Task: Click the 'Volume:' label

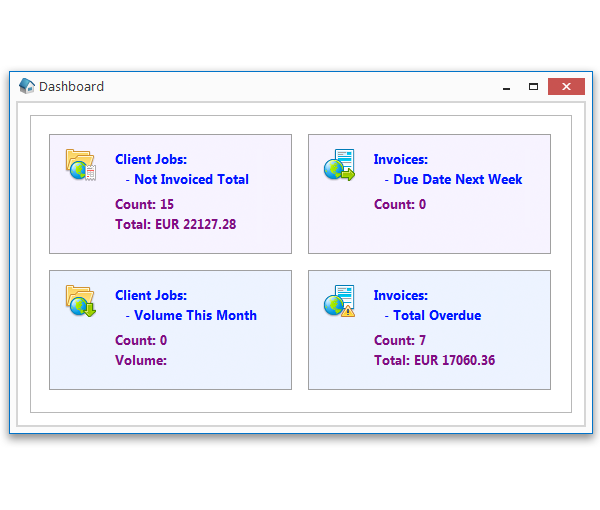Action: (141, 360)
